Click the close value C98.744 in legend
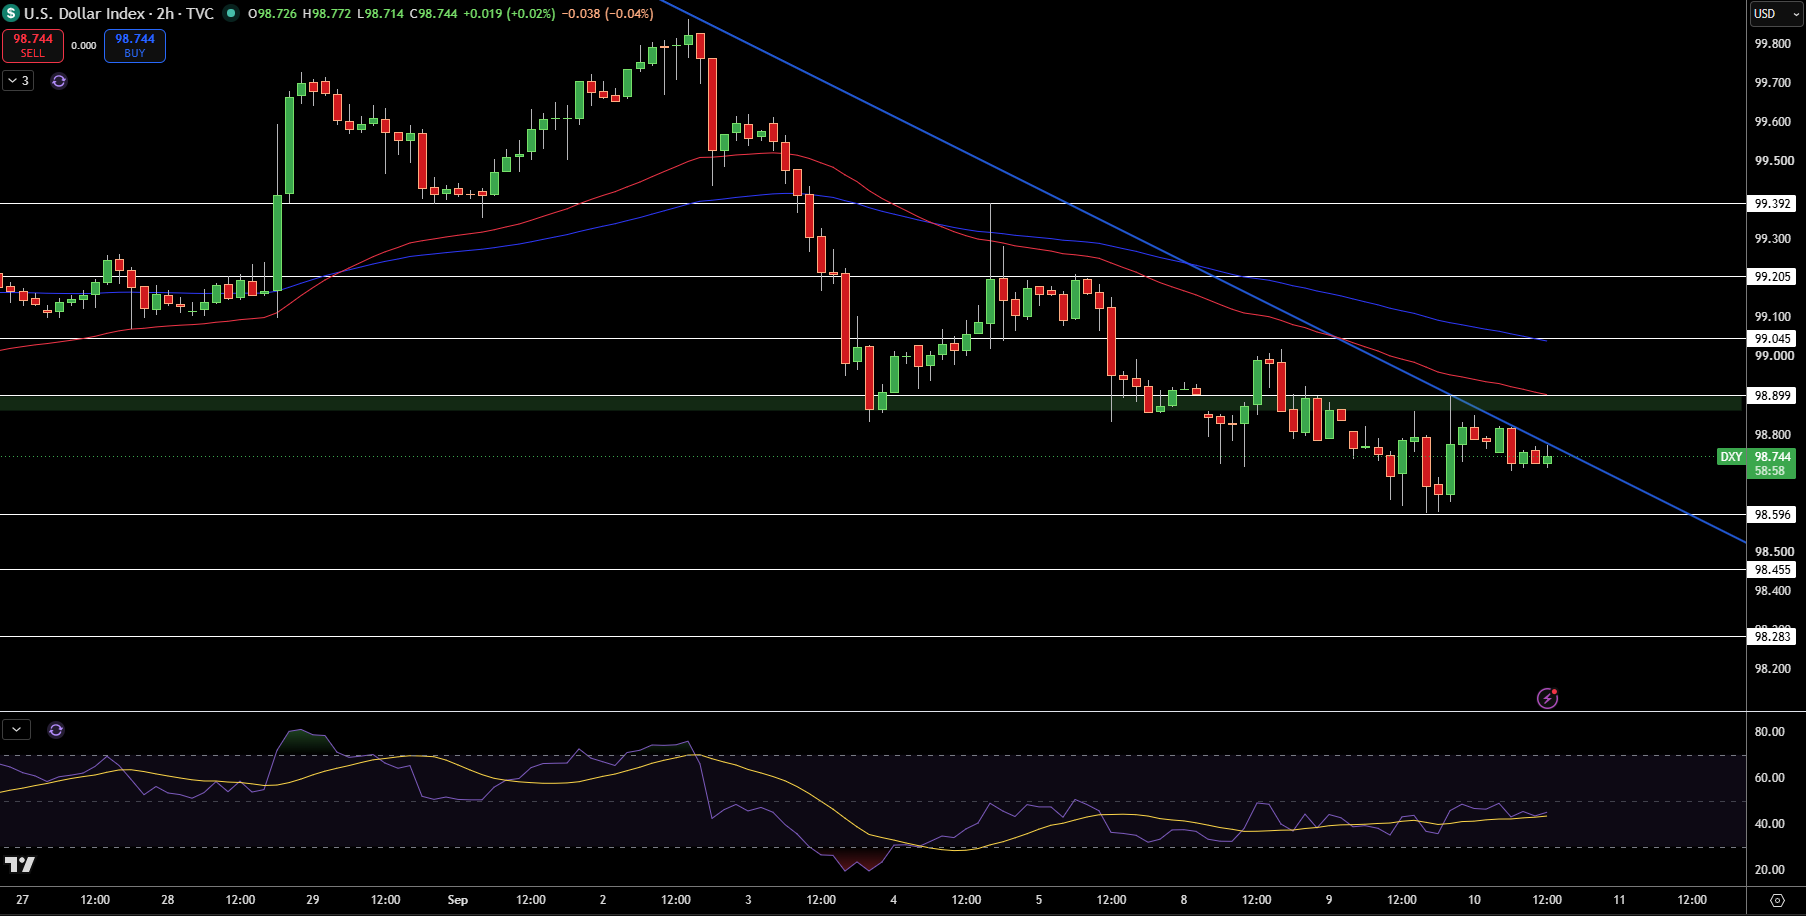 434,14
